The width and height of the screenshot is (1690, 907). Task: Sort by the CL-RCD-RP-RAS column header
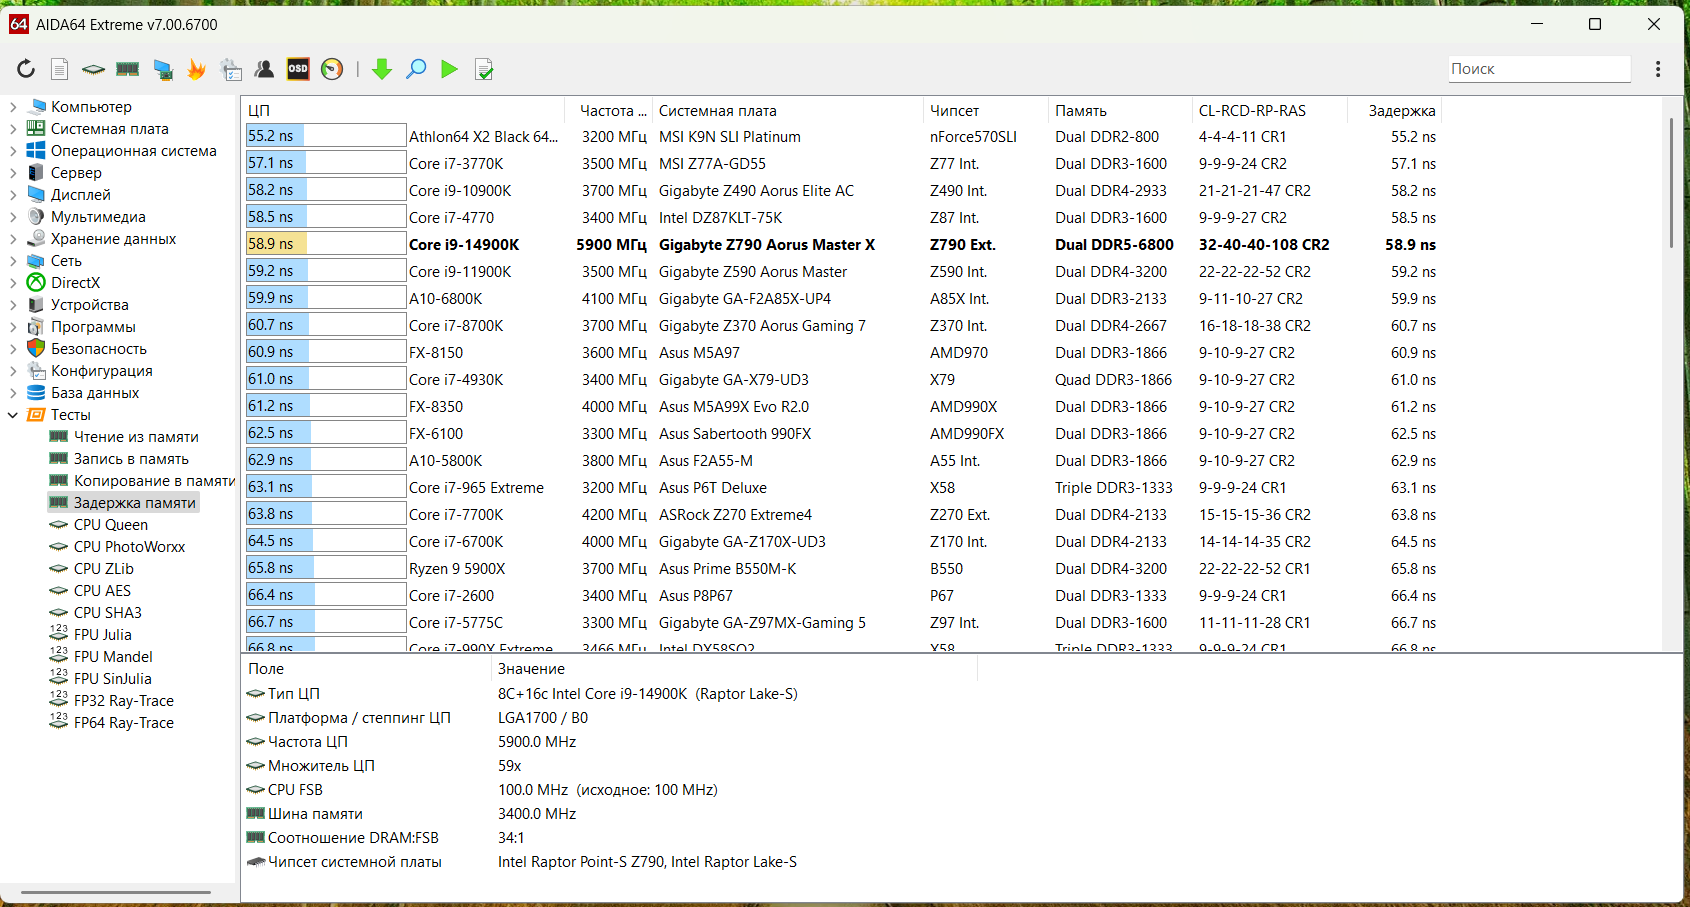point(1270,111)
